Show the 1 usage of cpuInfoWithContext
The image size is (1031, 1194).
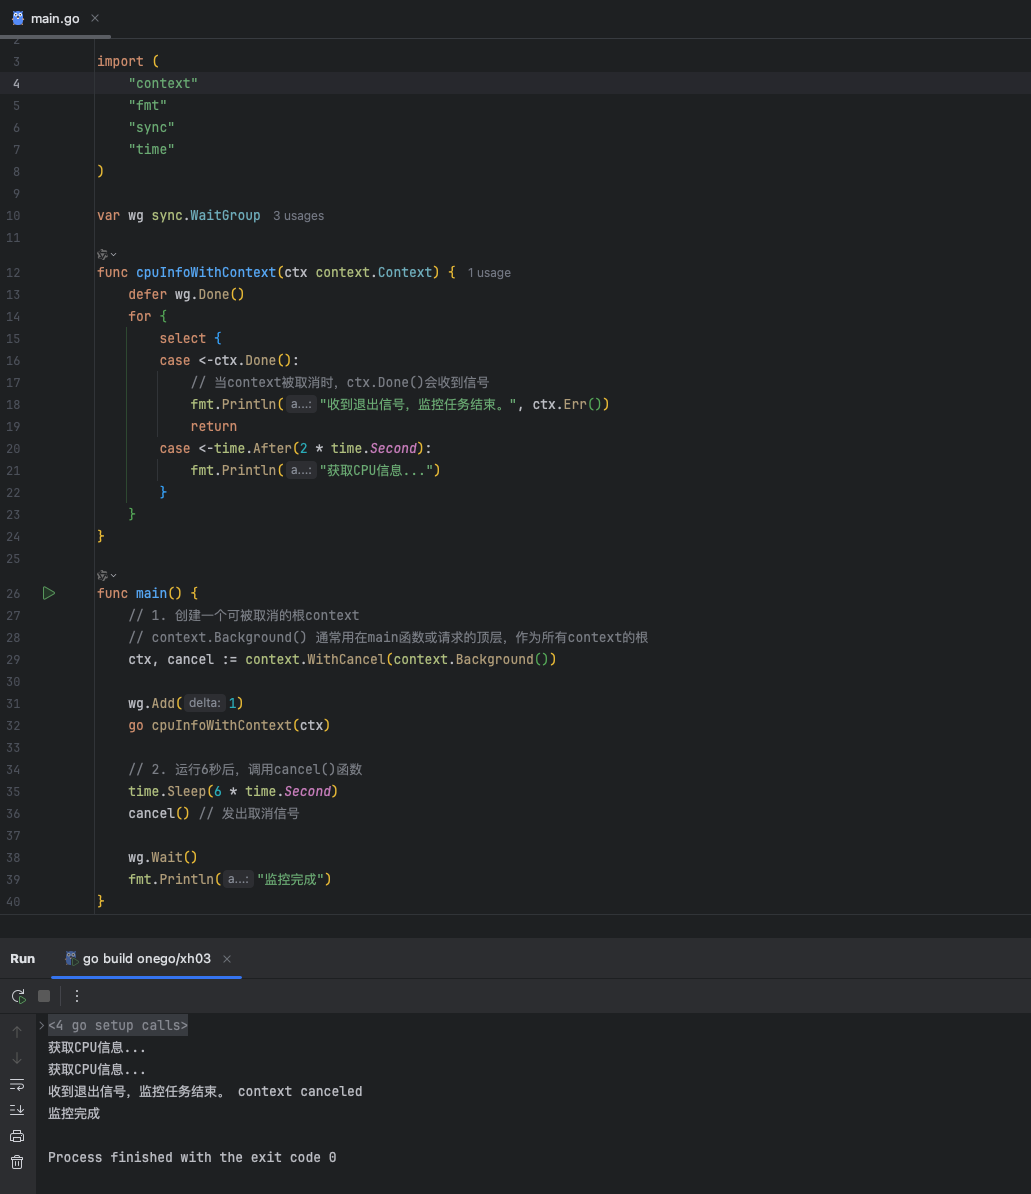[x=489, y=273]
